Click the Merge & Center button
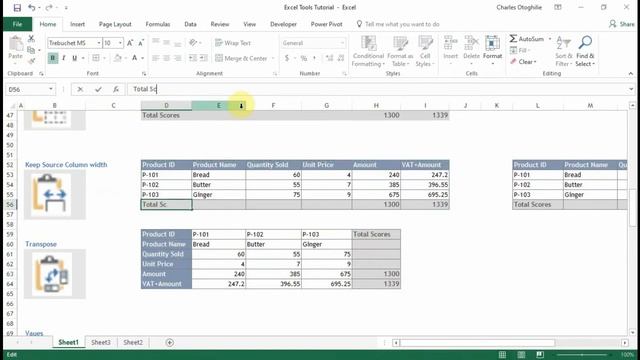This screenshot has height=360, width=640. tap(241, 58)
